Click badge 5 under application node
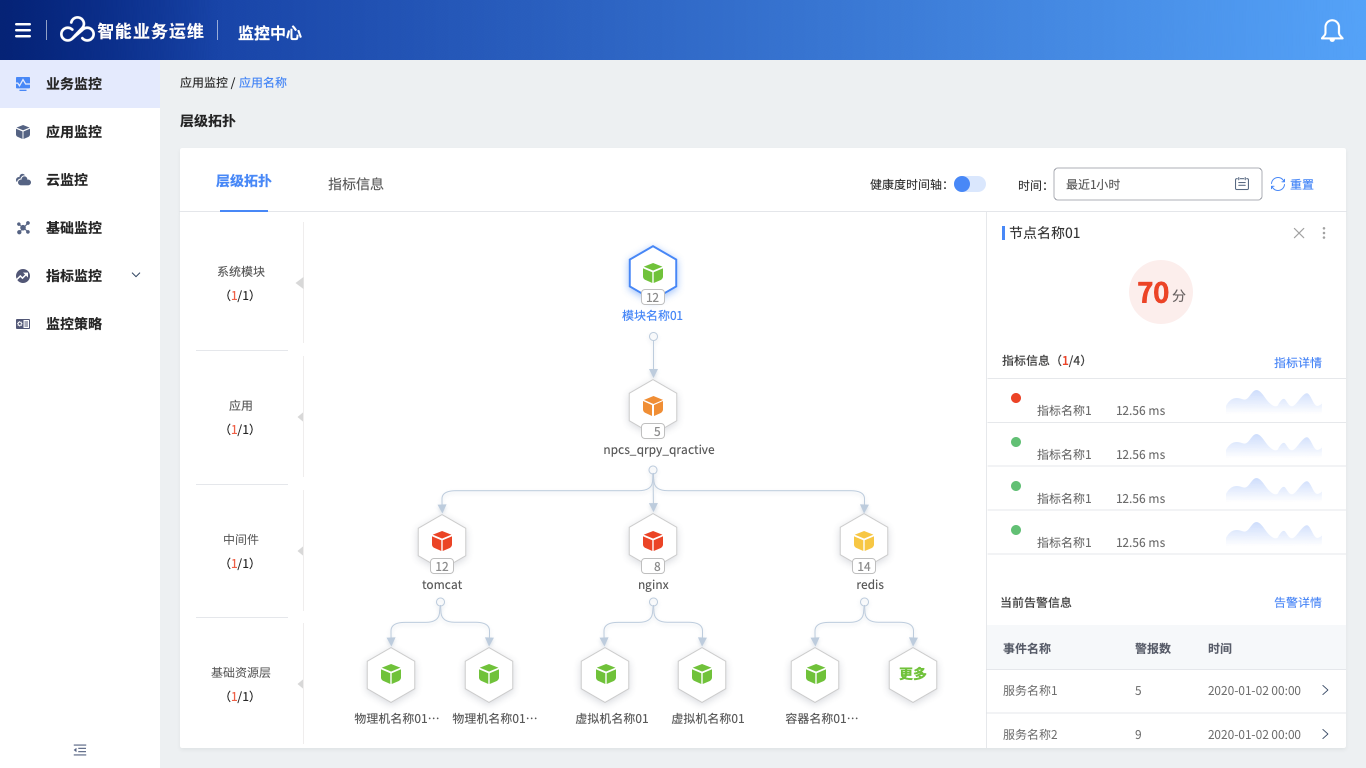The height and width of the screenshot is (768, 1366). pos(653,432)
